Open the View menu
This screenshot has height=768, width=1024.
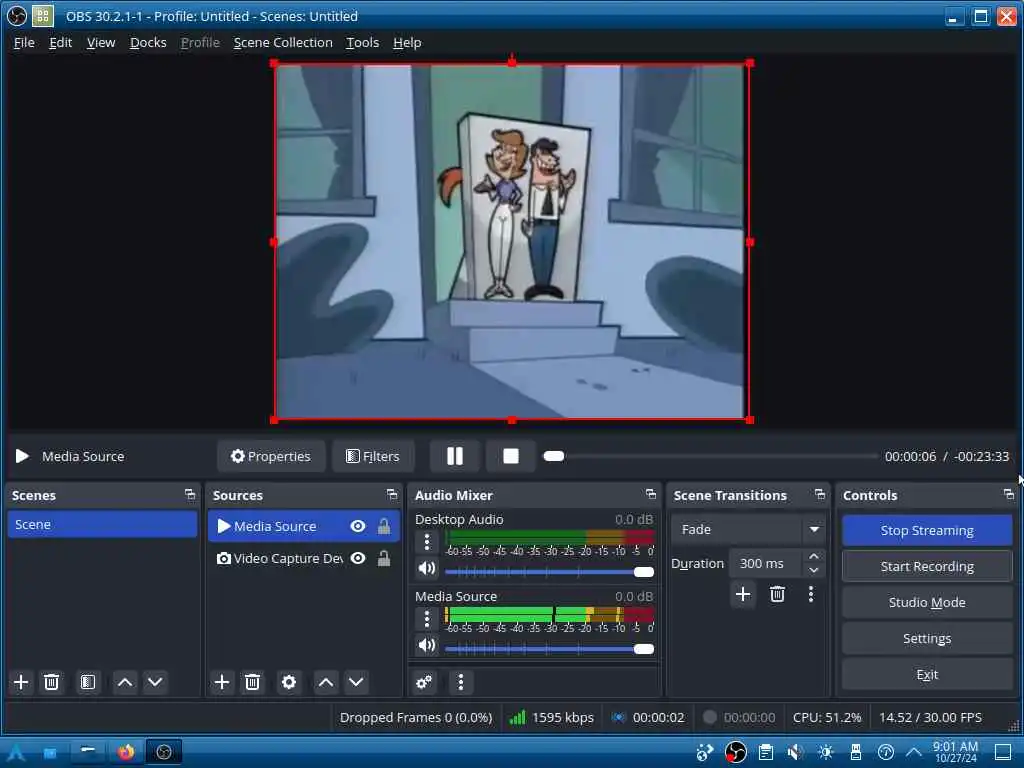pyautogui.click(x=101, y=42)
